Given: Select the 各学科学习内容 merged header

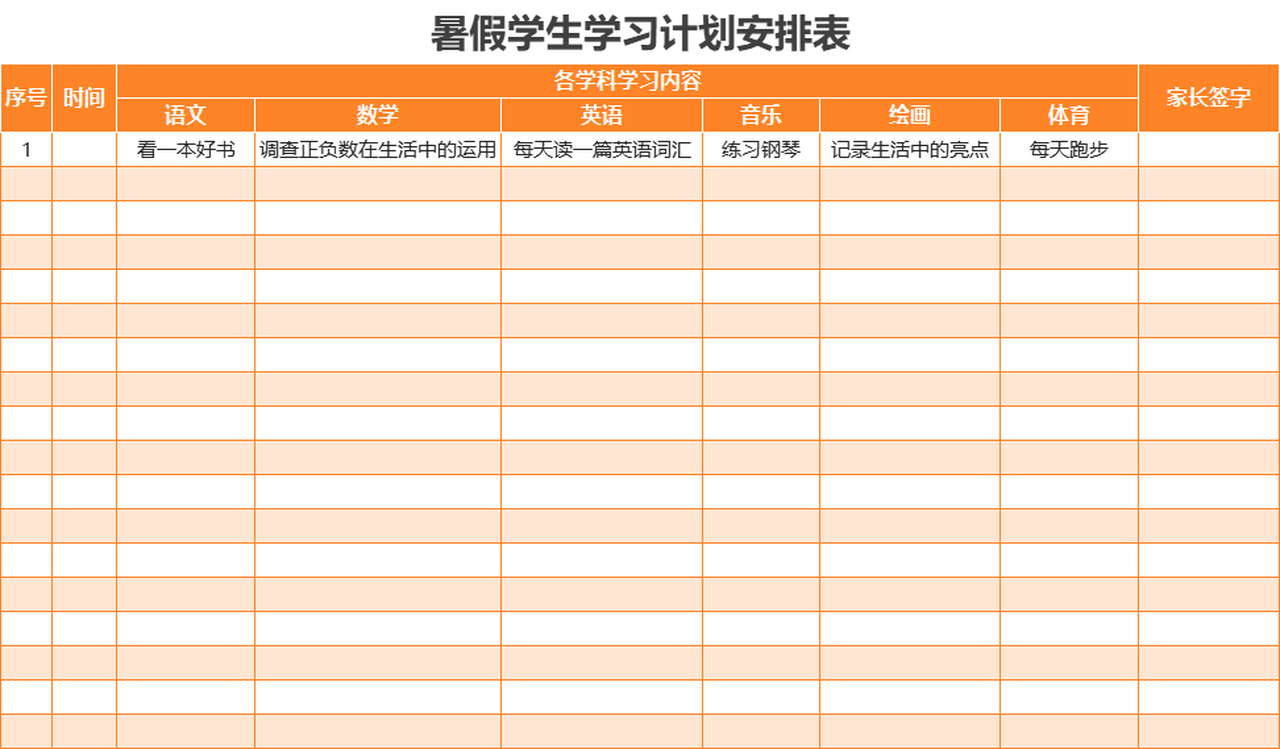Looking at the screenshot, I should [627, 81].
